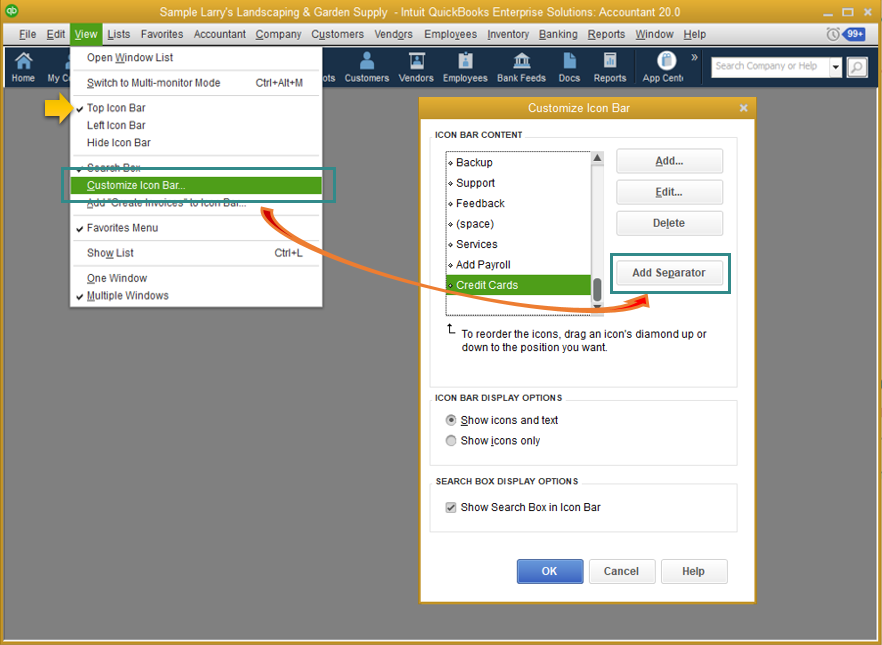
Task: Choose Left Icon Bar option
Action: coord(196,125)
